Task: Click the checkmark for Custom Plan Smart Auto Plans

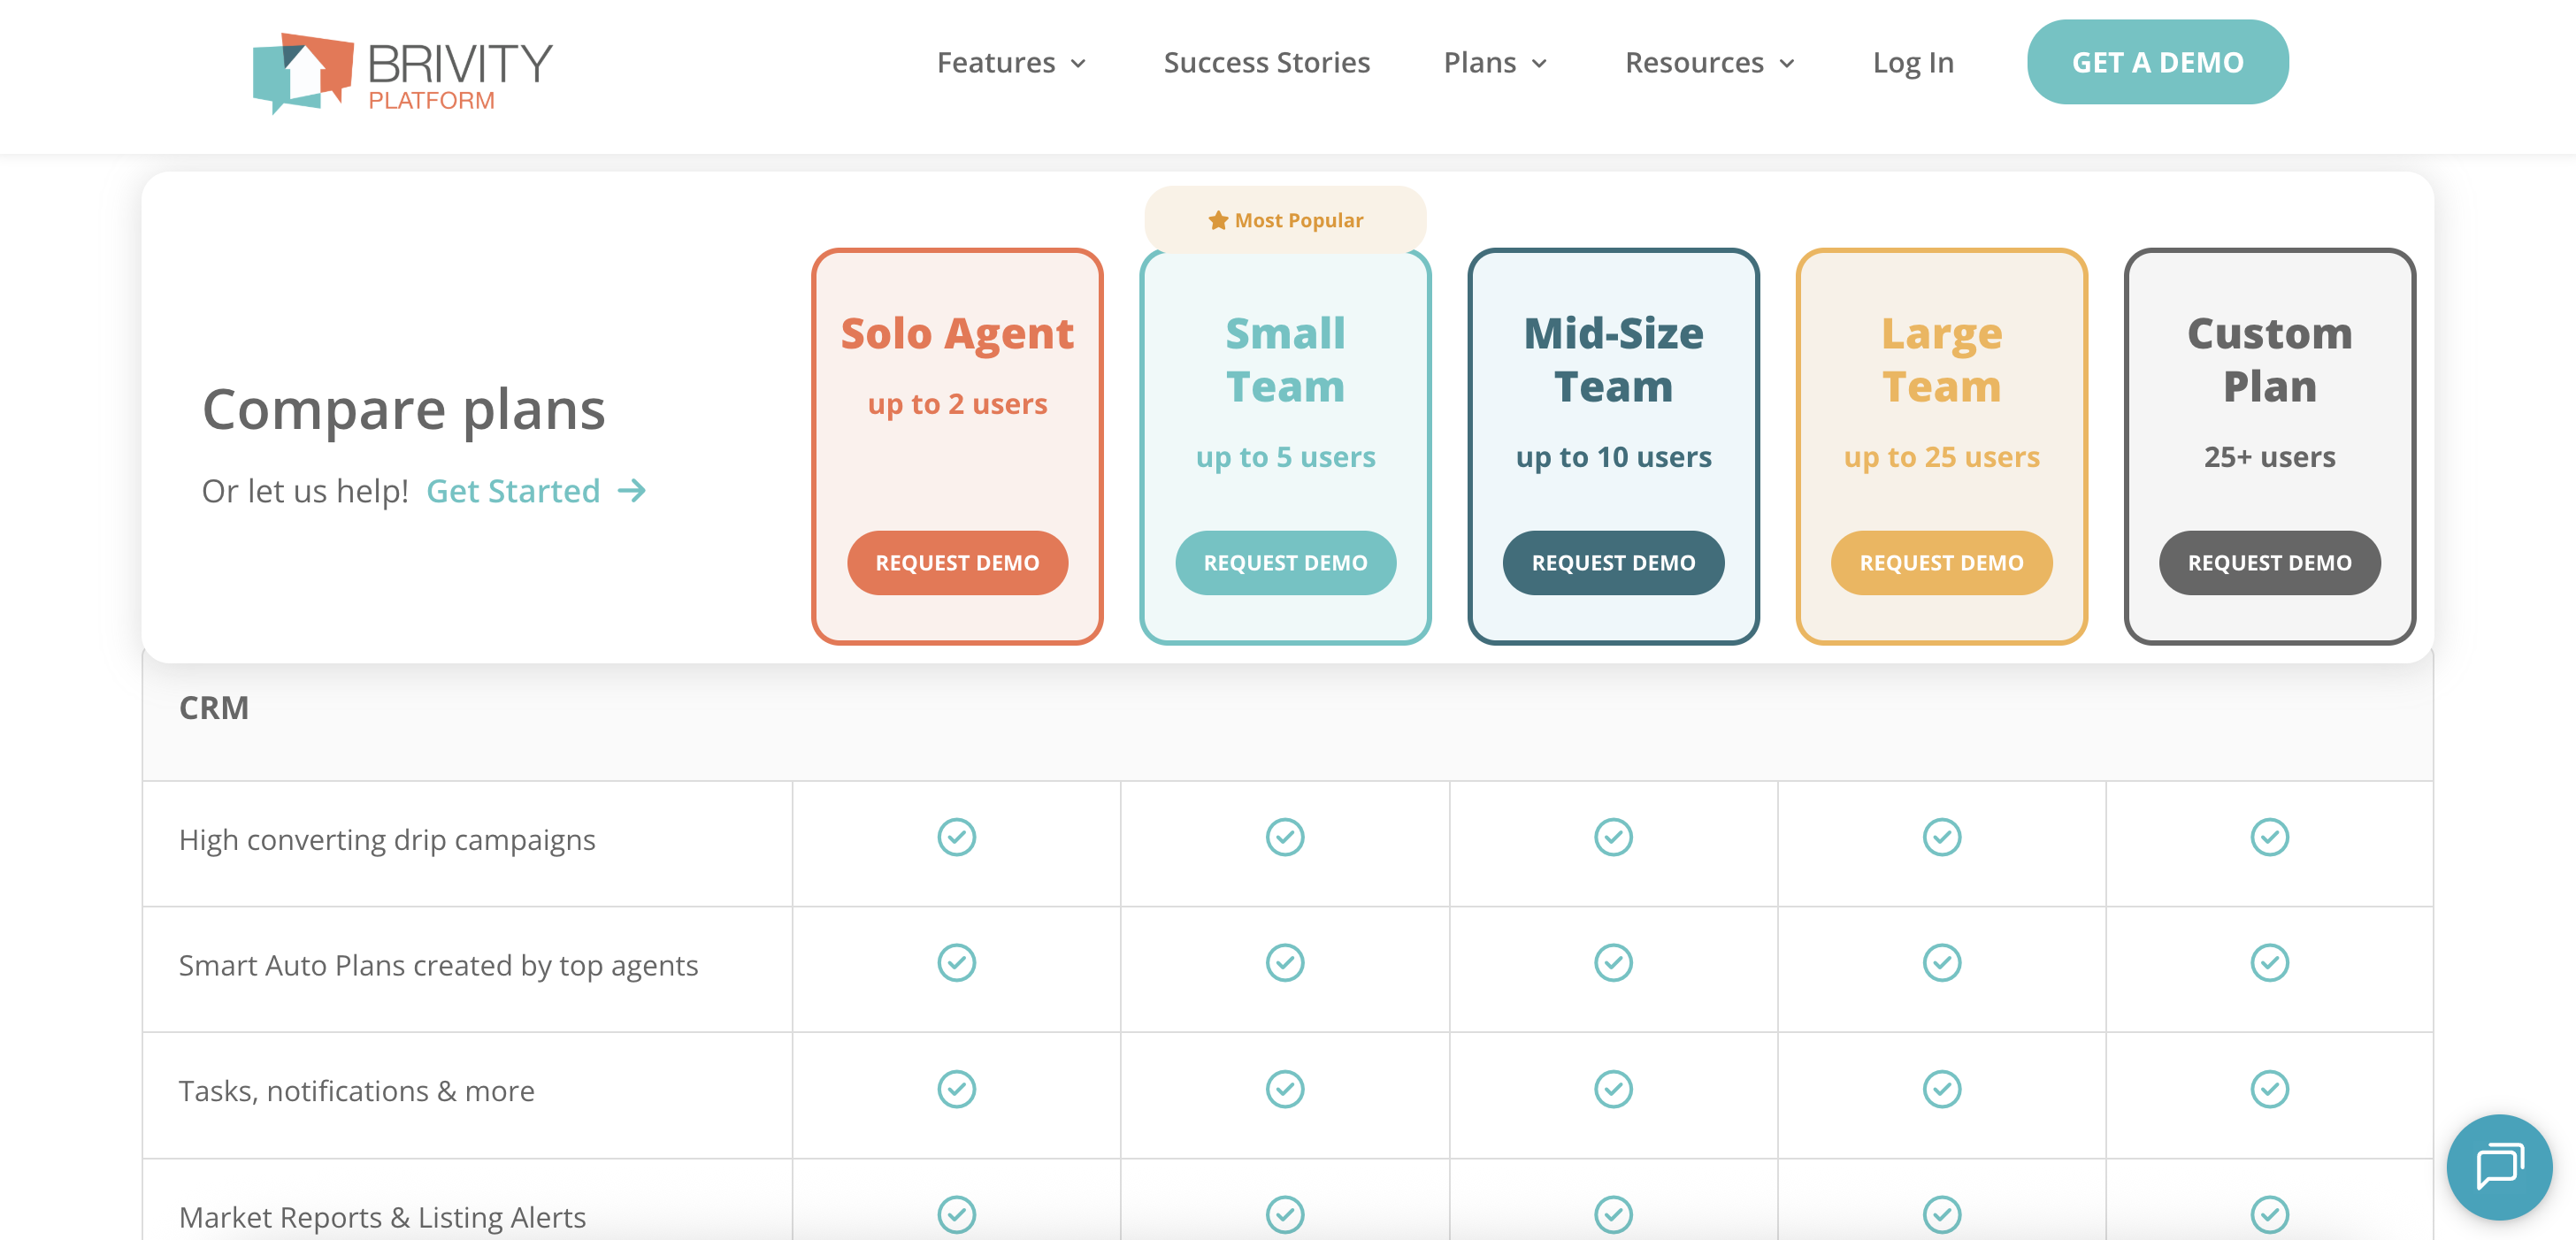Action: (2270, 963)
